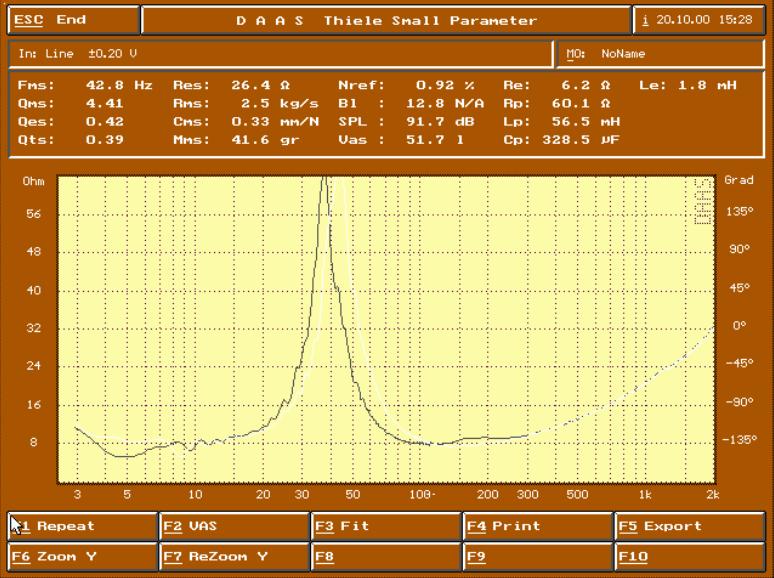Activate F6 Zoom Y

pos(82,556)
